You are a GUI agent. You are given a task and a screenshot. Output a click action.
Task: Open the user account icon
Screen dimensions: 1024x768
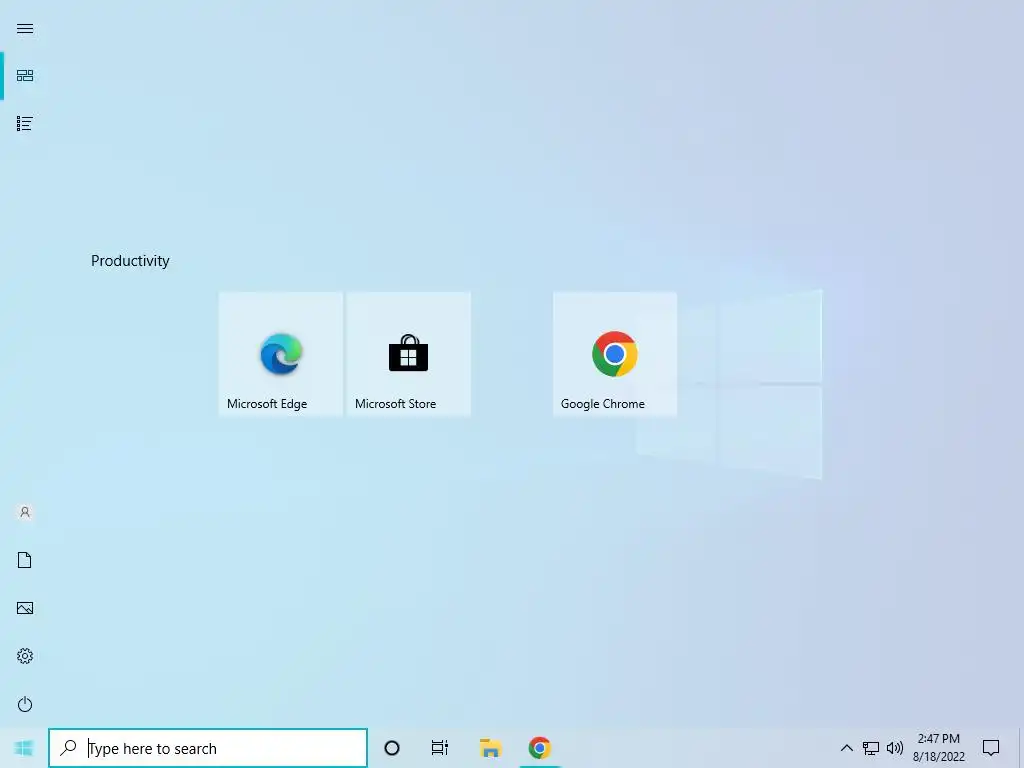tap(25, 512)
